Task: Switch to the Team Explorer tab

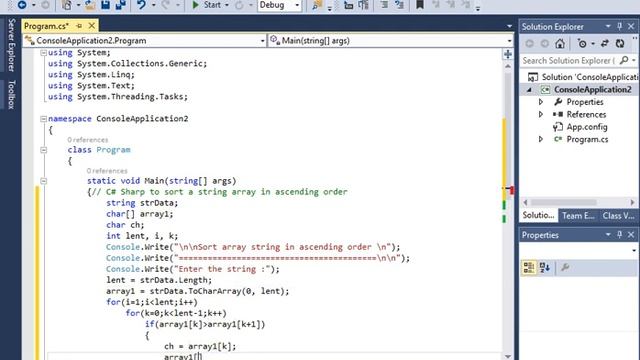Action: 578,216
